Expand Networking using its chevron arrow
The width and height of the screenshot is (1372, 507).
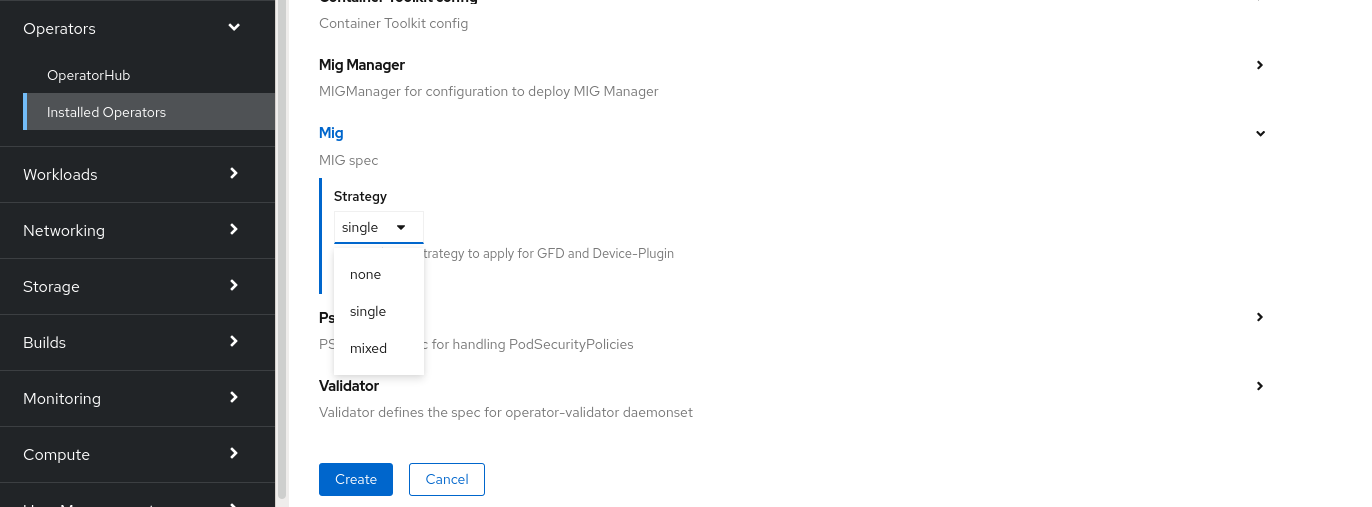(x=234, y=229)
